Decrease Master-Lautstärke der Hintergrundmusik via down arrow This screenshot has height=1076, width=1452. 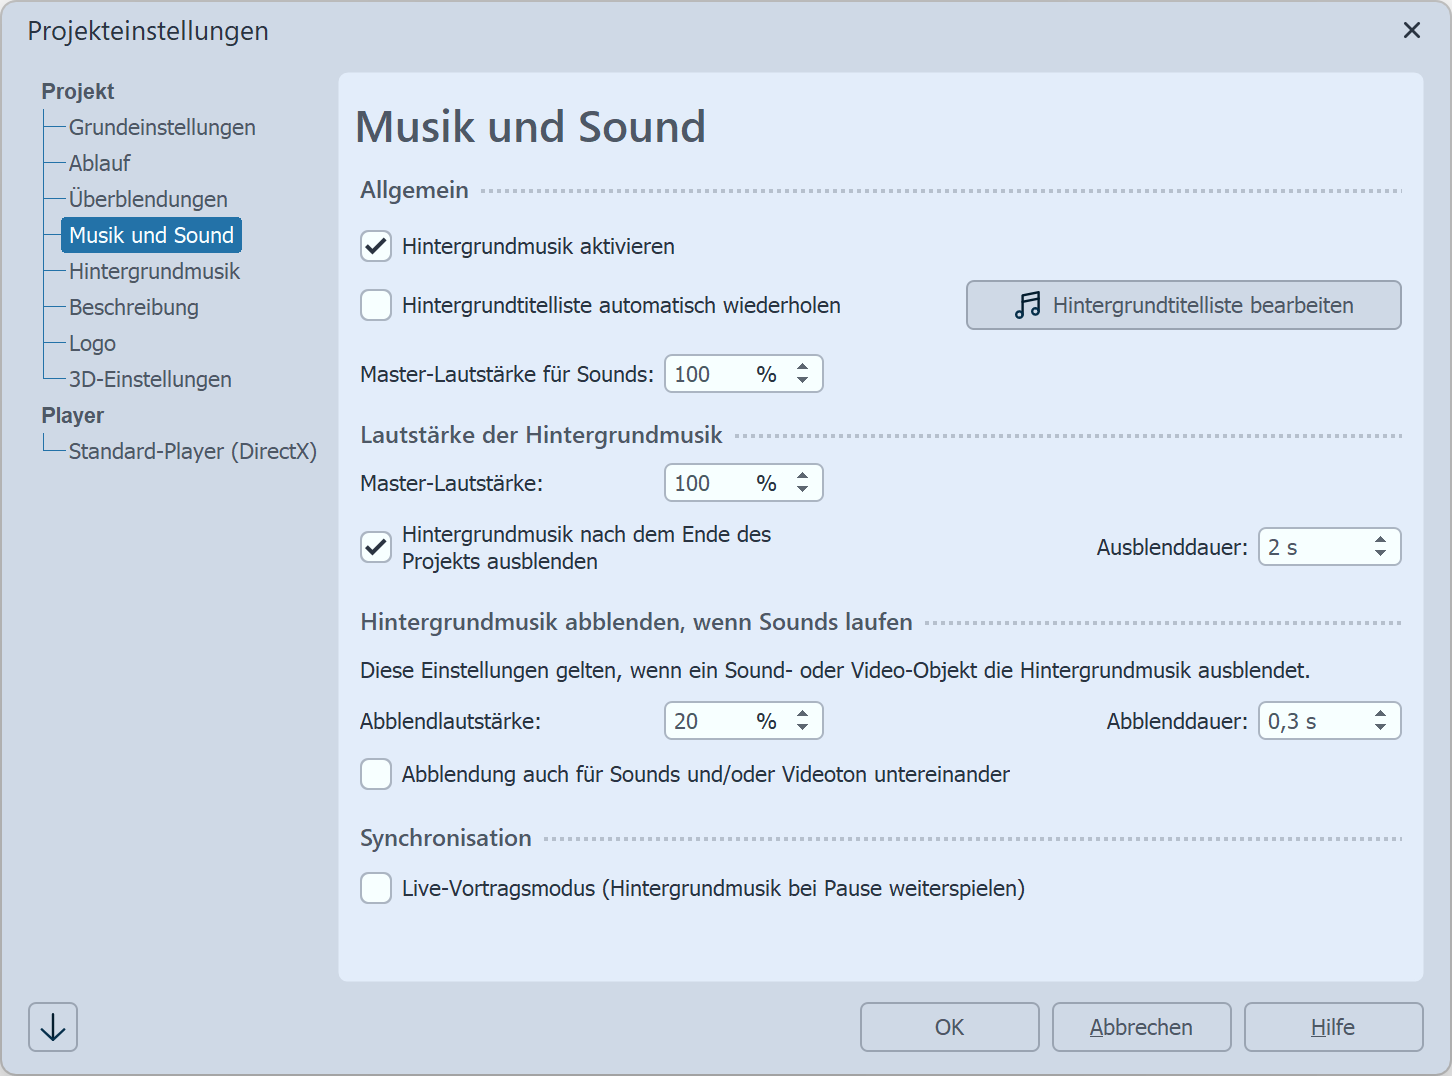pyautogui.click(x=801, y=489)
